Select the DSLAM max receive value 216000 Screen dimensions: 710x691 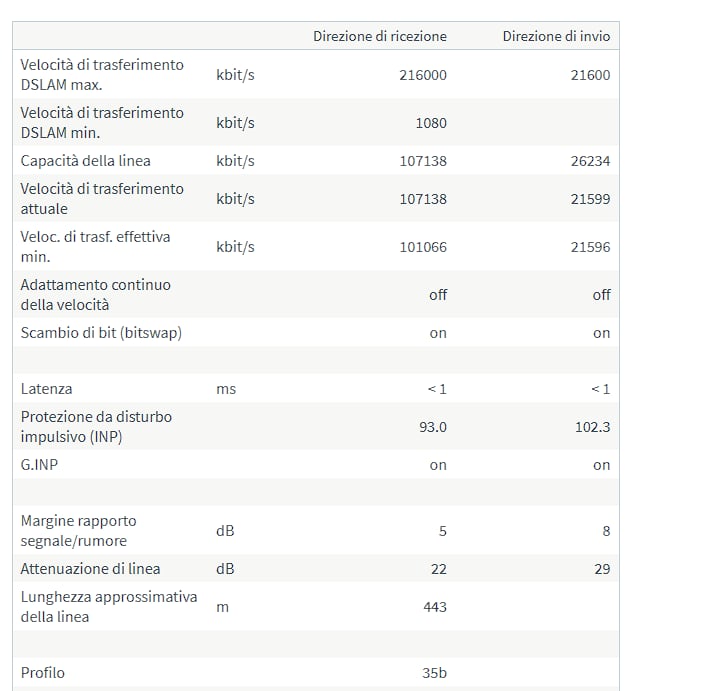[x=422, y=75]
